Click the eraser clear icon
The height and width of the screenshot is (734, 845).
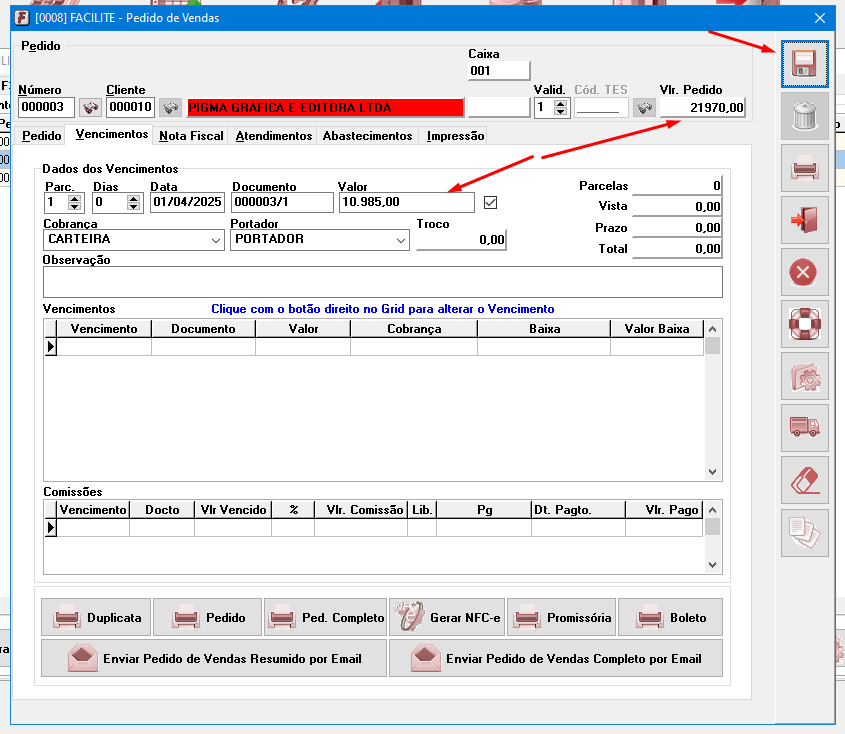coord(805,480)
